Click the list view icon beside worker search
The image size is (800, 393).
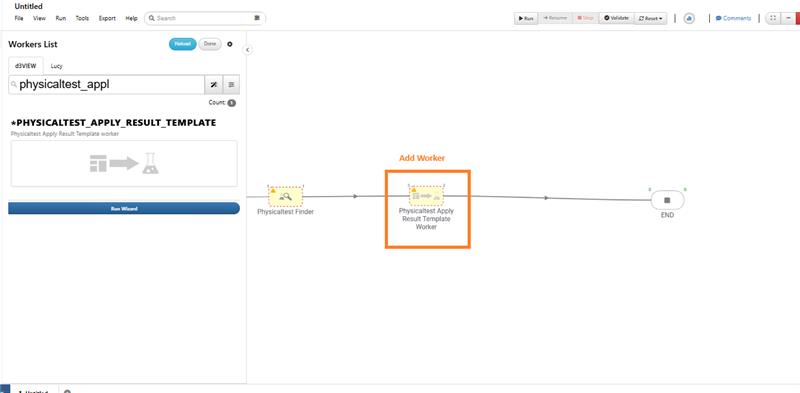[231, 85]
